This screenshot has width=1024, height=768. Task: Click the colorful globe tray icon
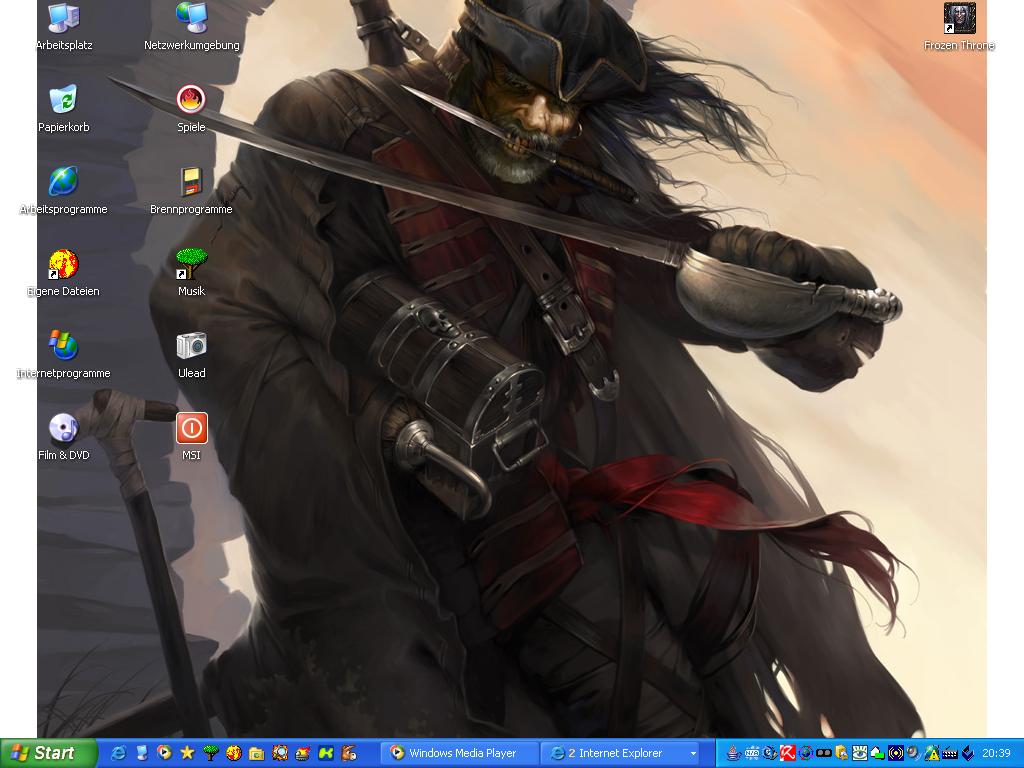coord(806,753)
